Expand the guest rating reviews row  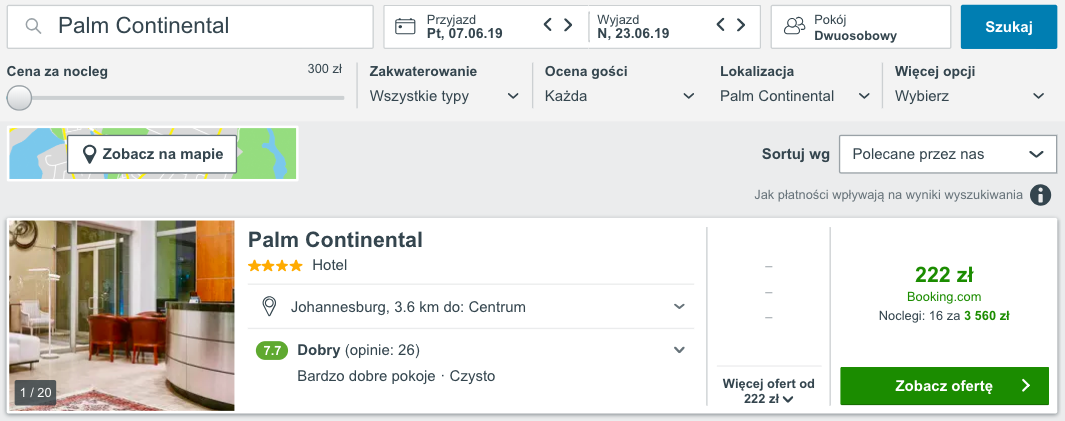(x=679, y=350)
